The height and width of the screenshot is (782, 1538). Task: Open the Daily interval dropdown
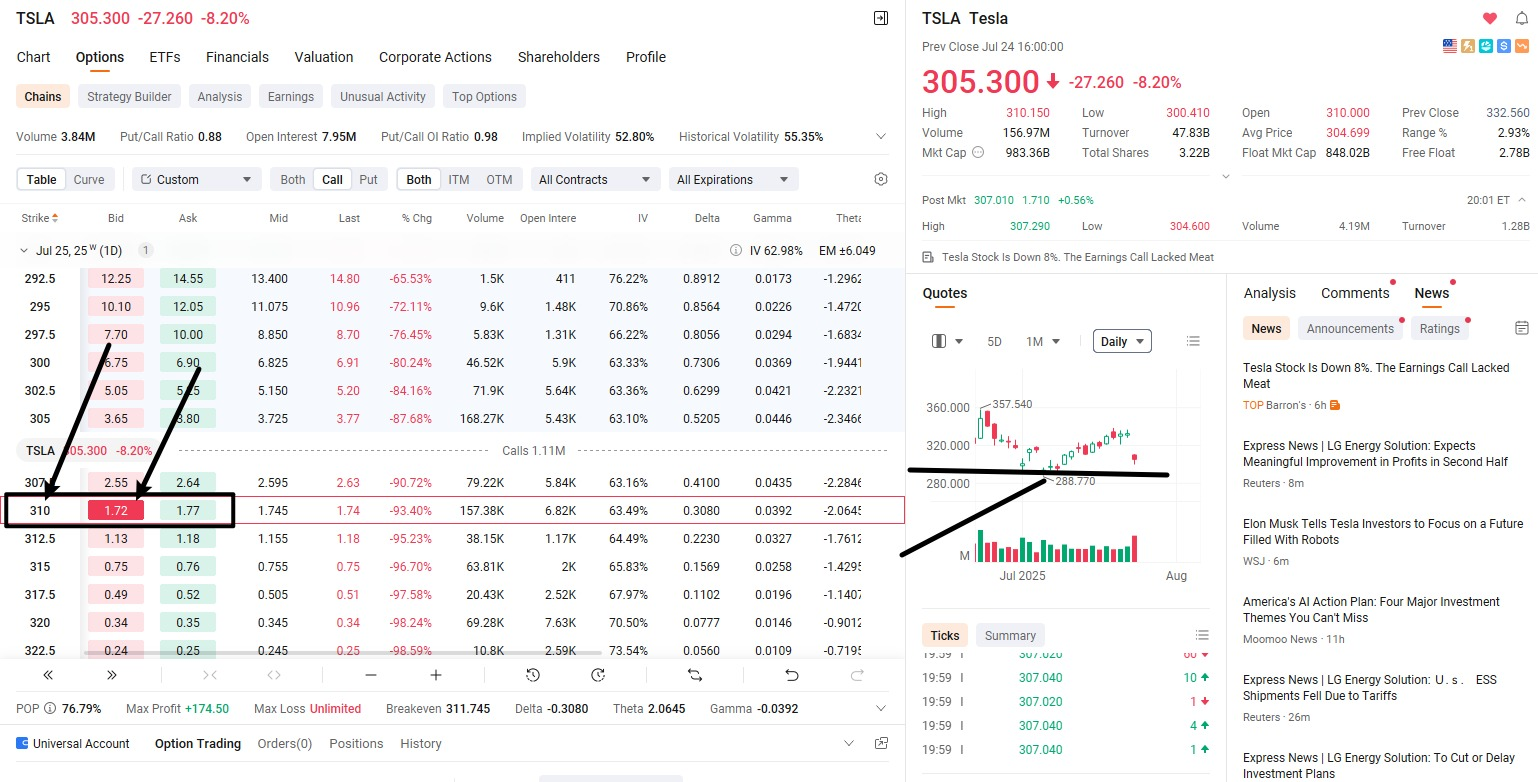[x=1122, y=341]
